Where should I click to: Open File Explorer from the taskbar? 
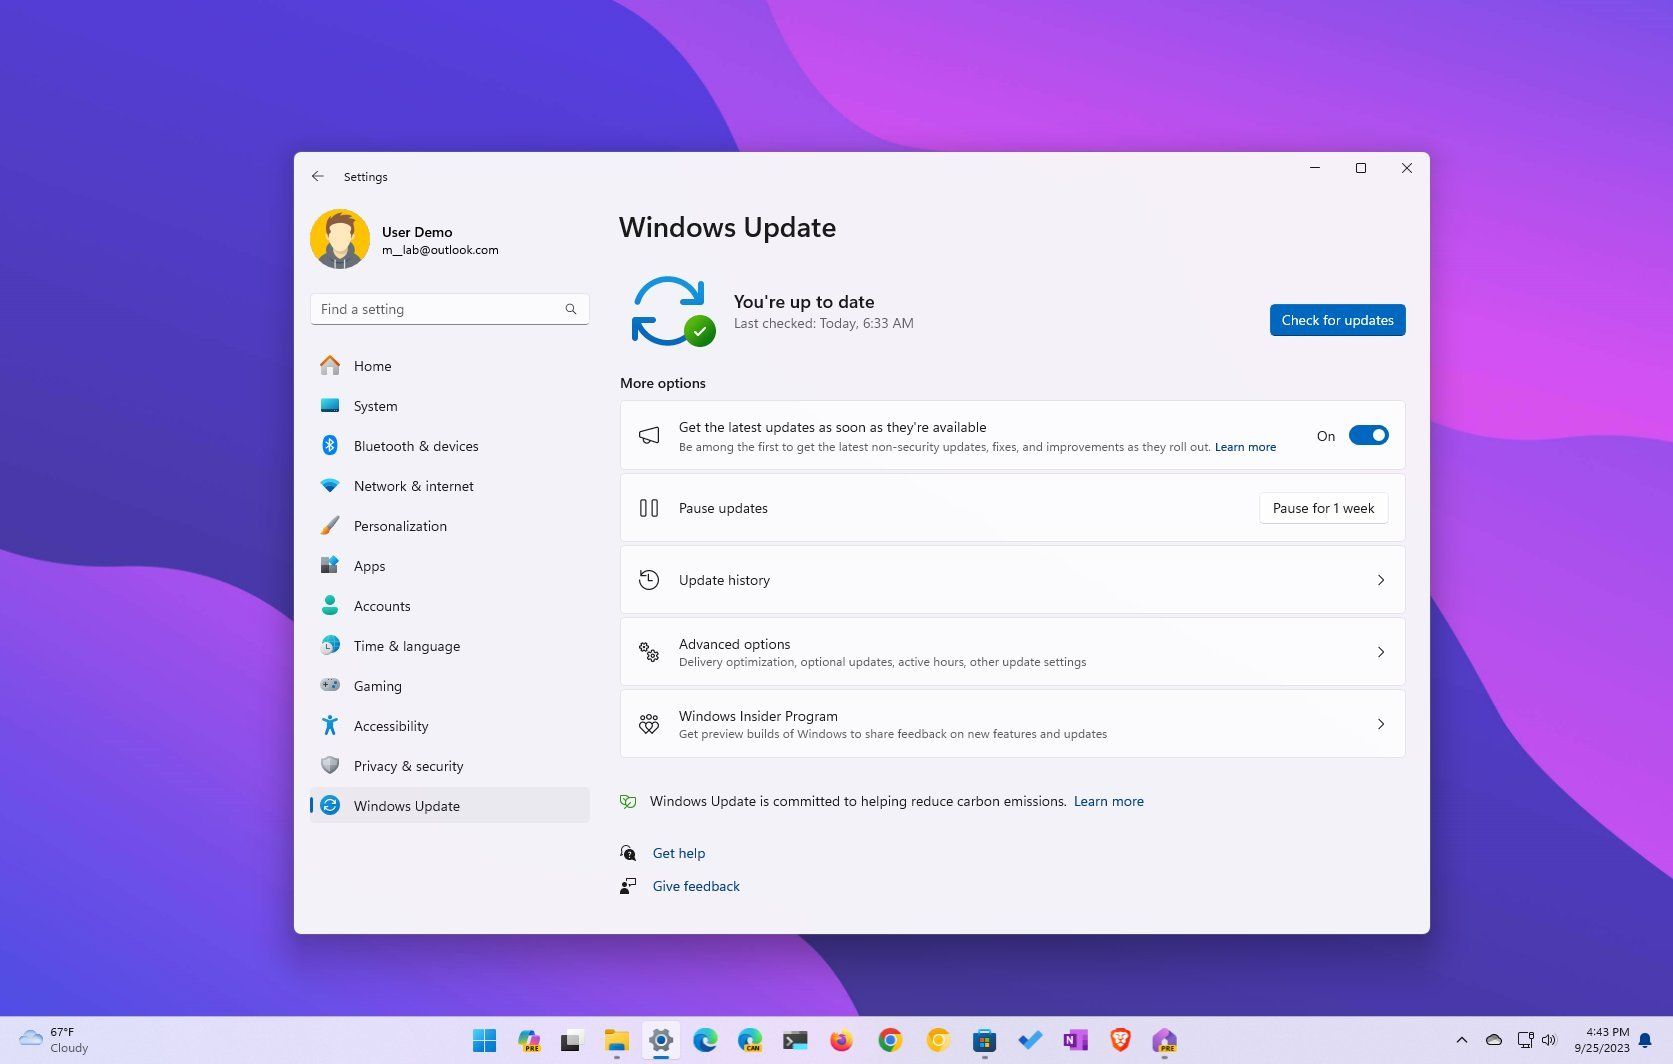pos(616,1041)
